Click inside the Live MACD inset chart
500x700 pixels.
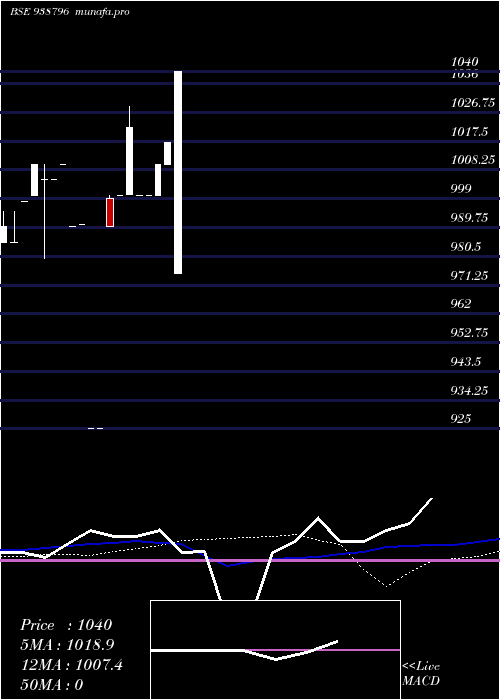tap(275, 650)
